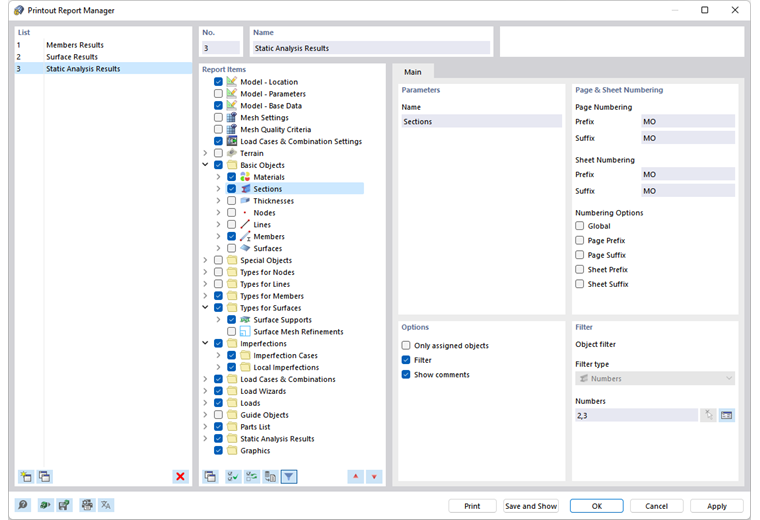760x520 pixels.
Task: Click the select numbers list icon
Action: (727, 415)
